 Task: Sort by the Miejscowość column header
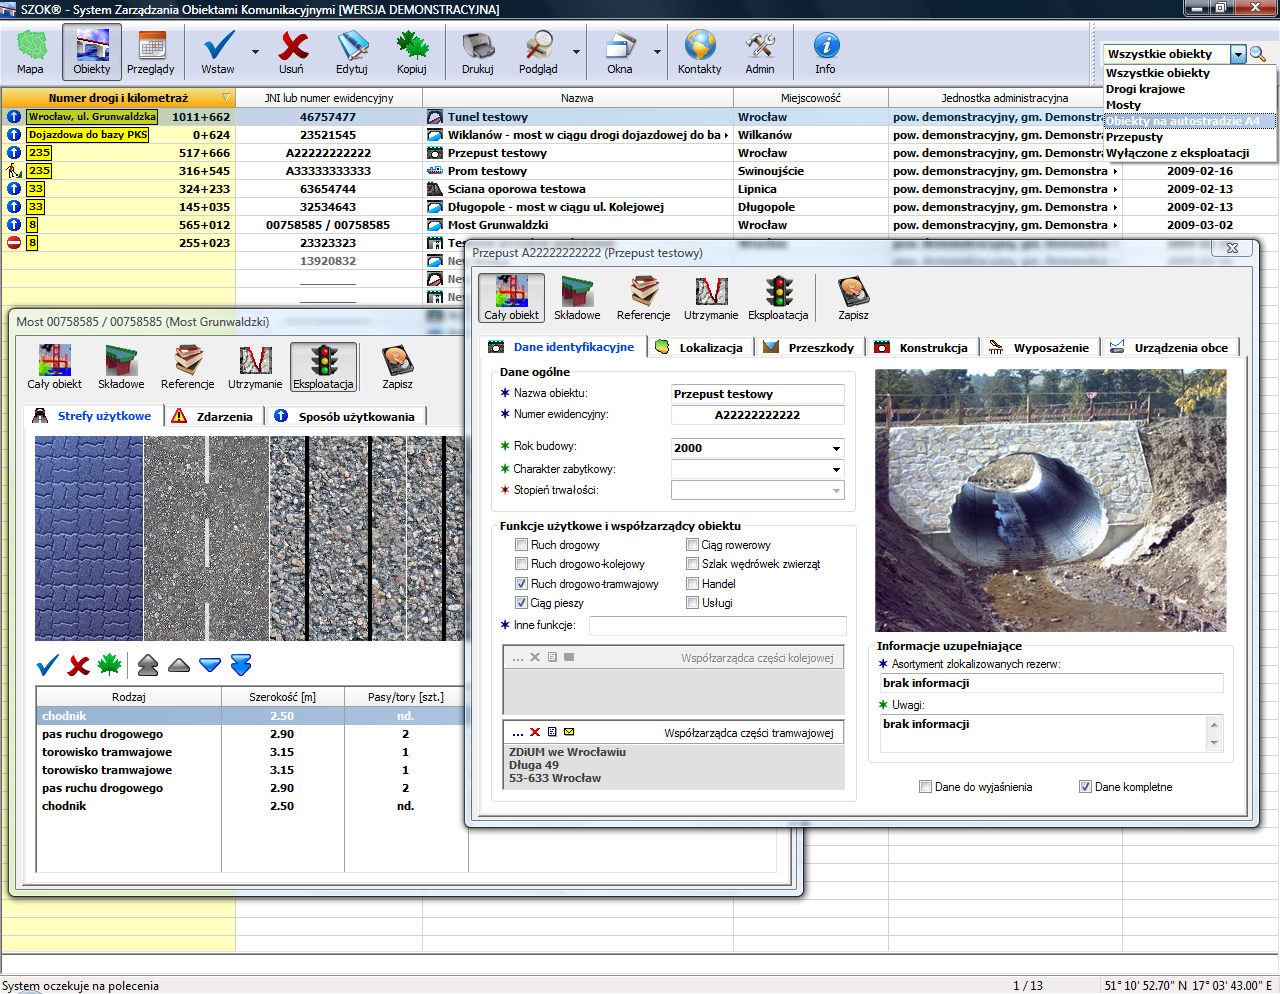(810, 98)
